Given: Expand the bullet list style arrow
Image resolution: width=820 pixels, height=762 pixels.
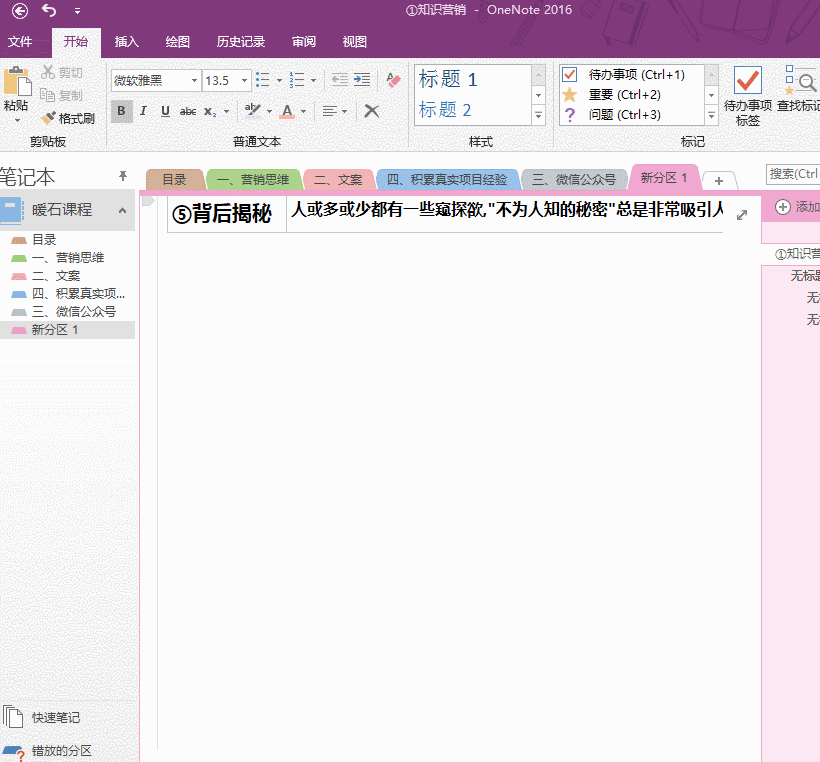Looking at the screenshot, I should click(x=279, y=81).
